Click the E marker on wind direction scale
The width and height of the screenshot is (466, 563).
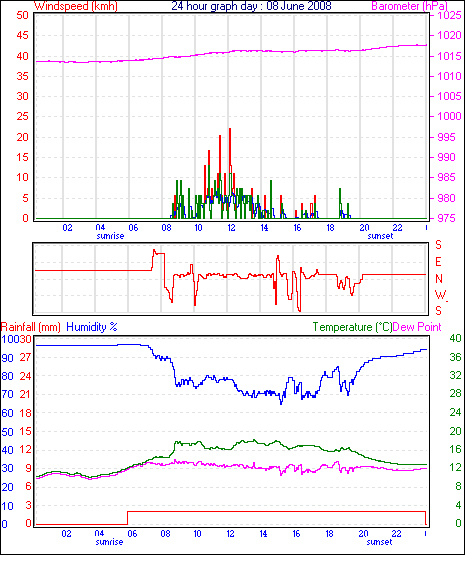click(x=438, y=262)
